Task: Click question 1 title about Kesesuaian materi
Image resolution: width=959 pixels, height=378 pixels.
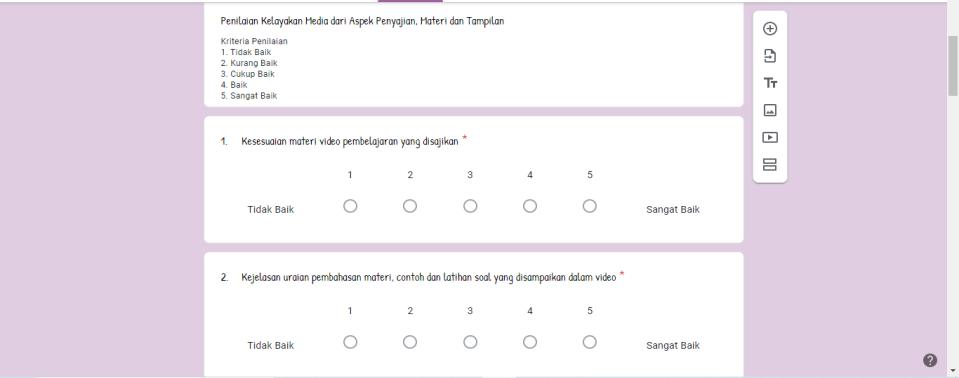Action: coord(349,142)
